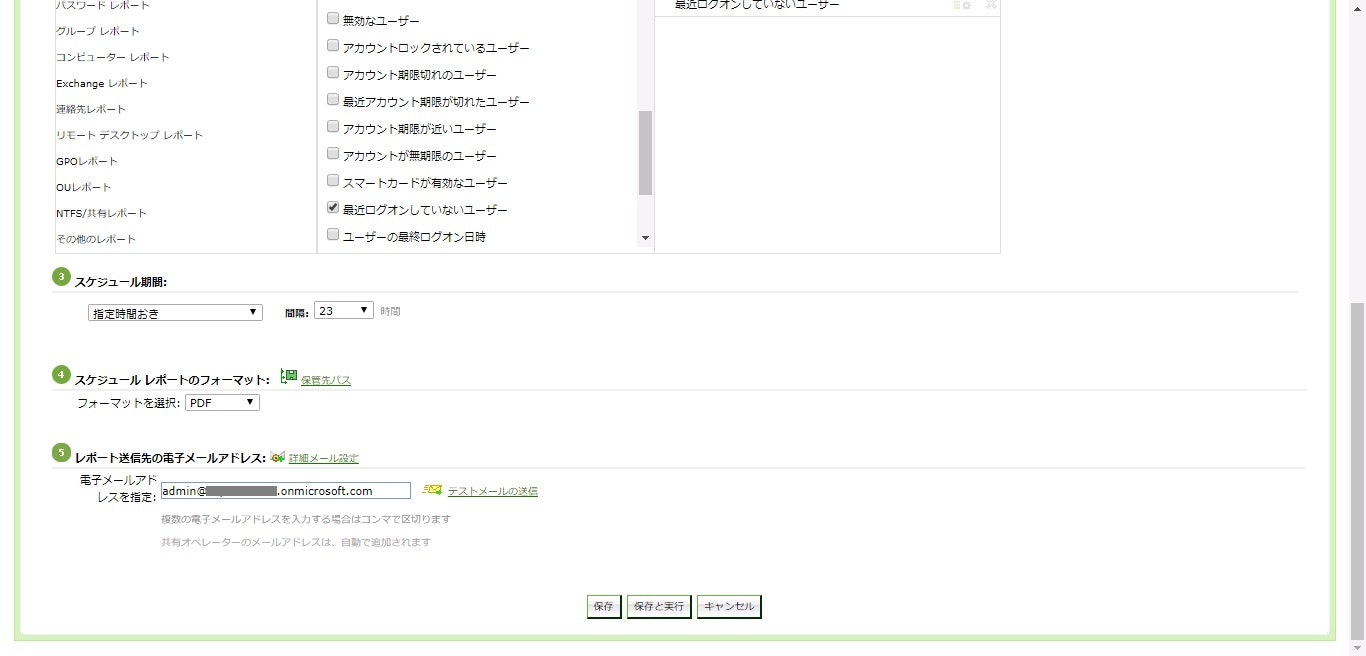Check the 無効なユーザー checkbox

pyautogui.click(x=333, y=19)
